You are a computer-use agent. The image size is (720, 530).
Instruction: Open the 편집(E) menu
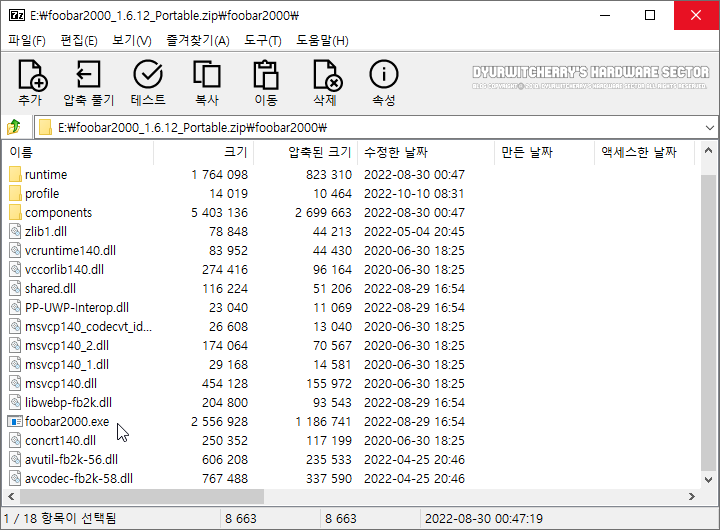79,40
